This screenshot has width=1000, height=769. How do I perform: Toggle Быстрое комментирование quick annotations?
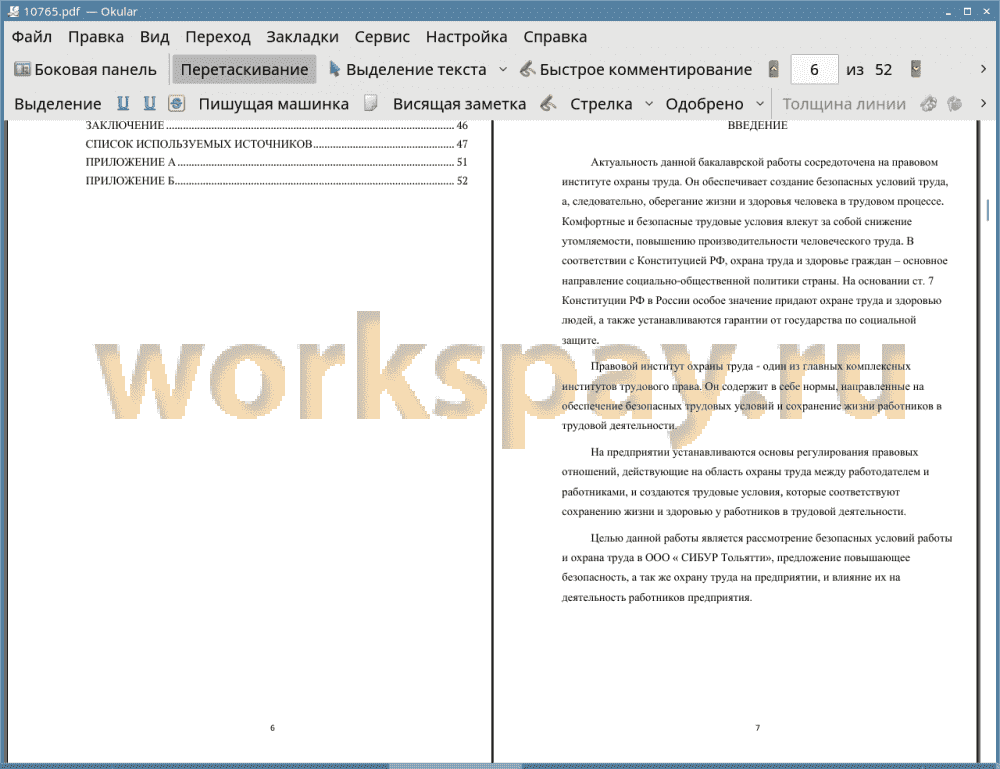click(x=635, y=70)
